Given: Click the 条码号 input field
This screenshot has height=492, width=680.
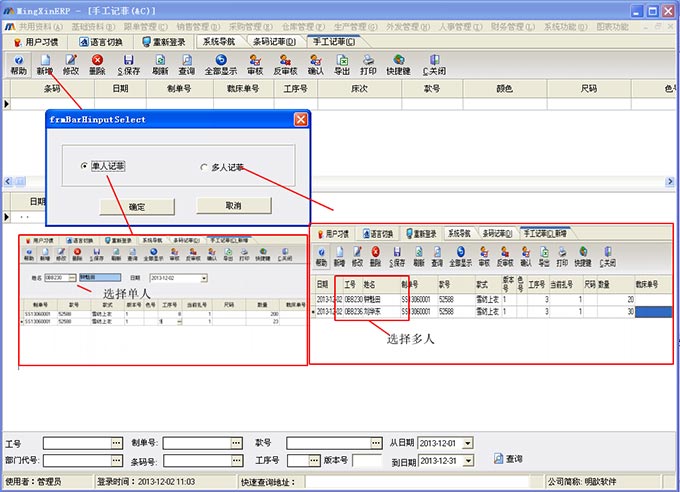Looking at the screenshot, I should point(198,461).
